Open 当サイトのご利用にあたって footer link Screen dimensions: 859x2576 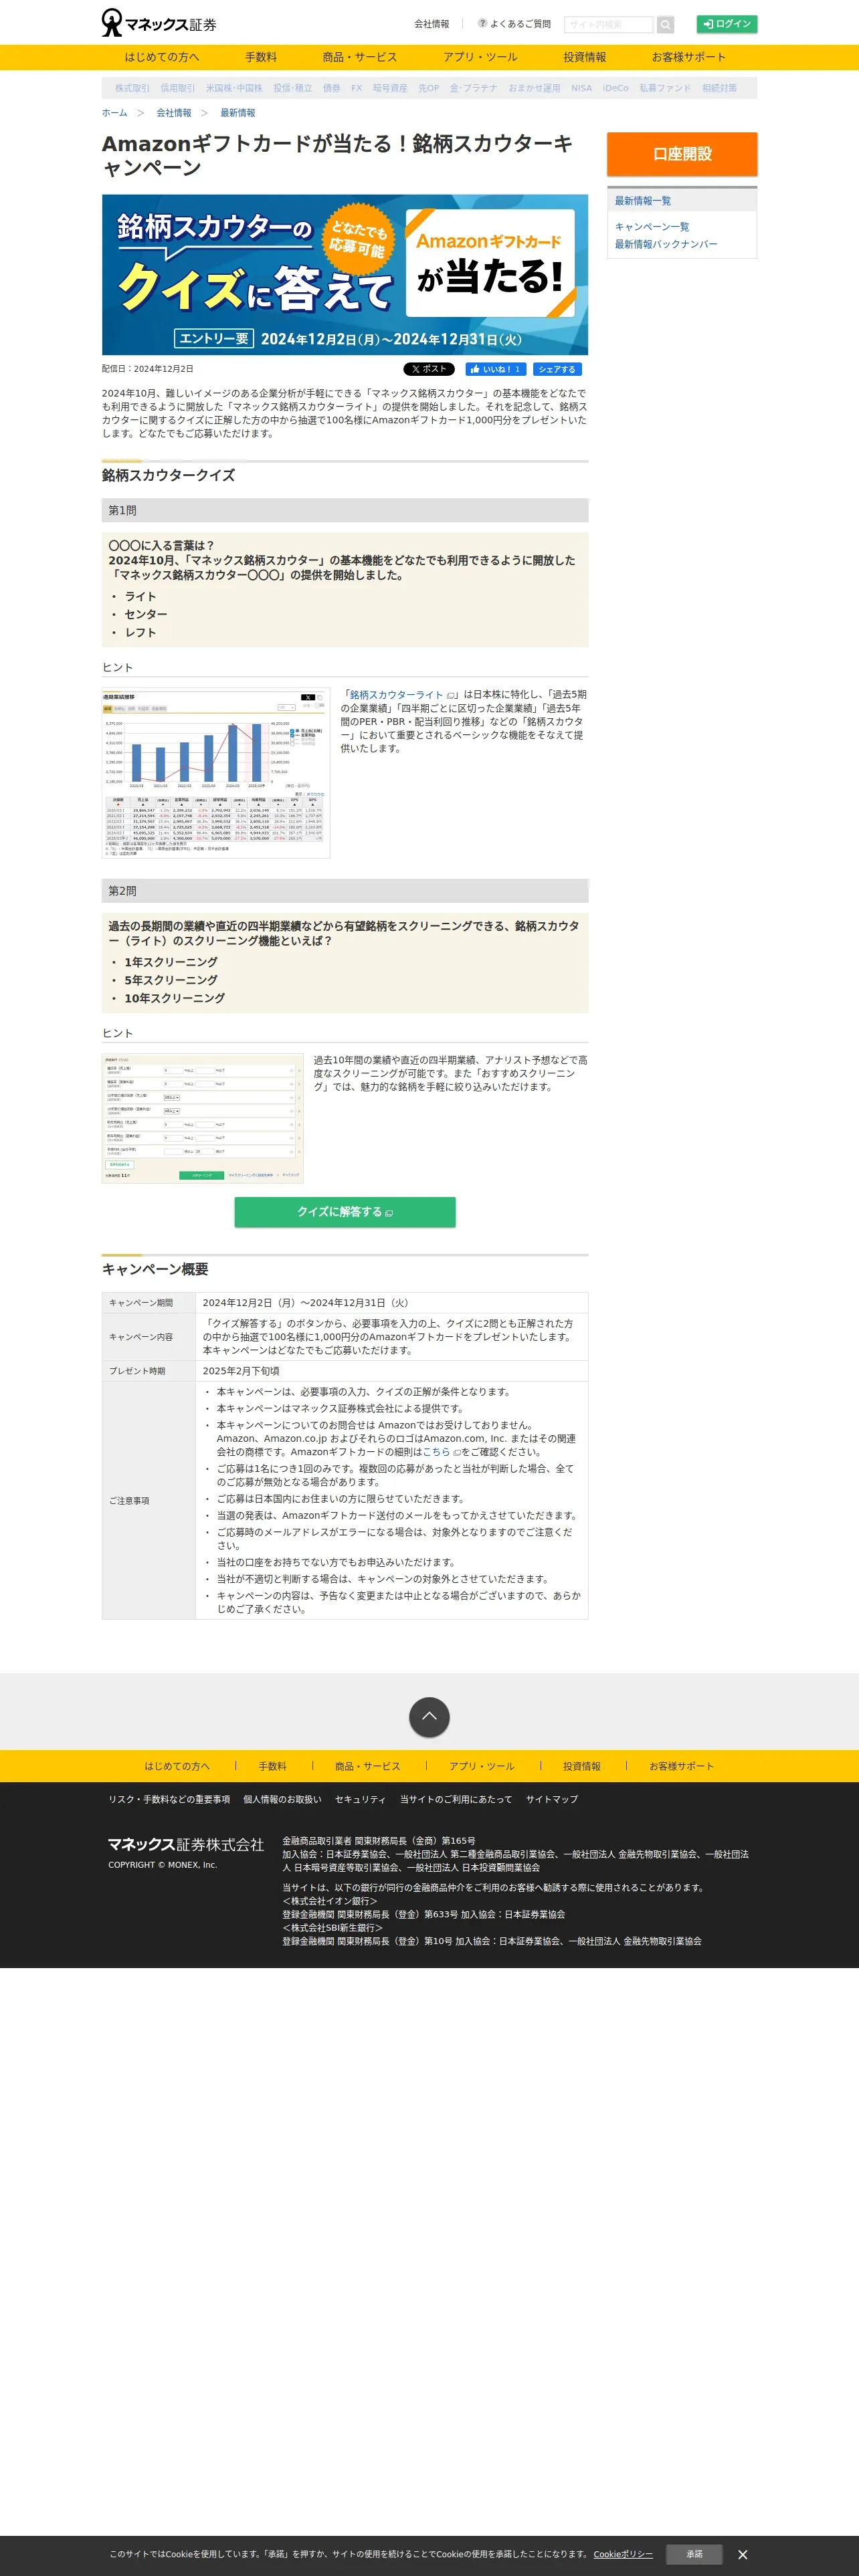tap(456, 1799)
